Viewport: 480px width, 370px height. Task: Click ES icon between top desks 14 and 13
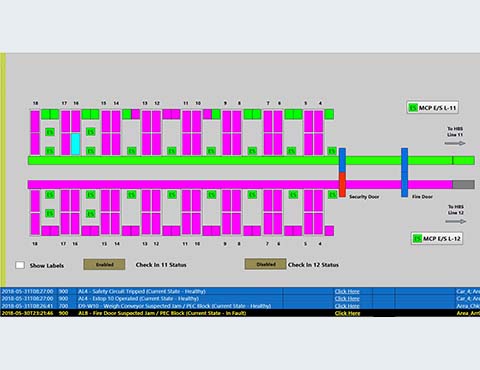132,151
